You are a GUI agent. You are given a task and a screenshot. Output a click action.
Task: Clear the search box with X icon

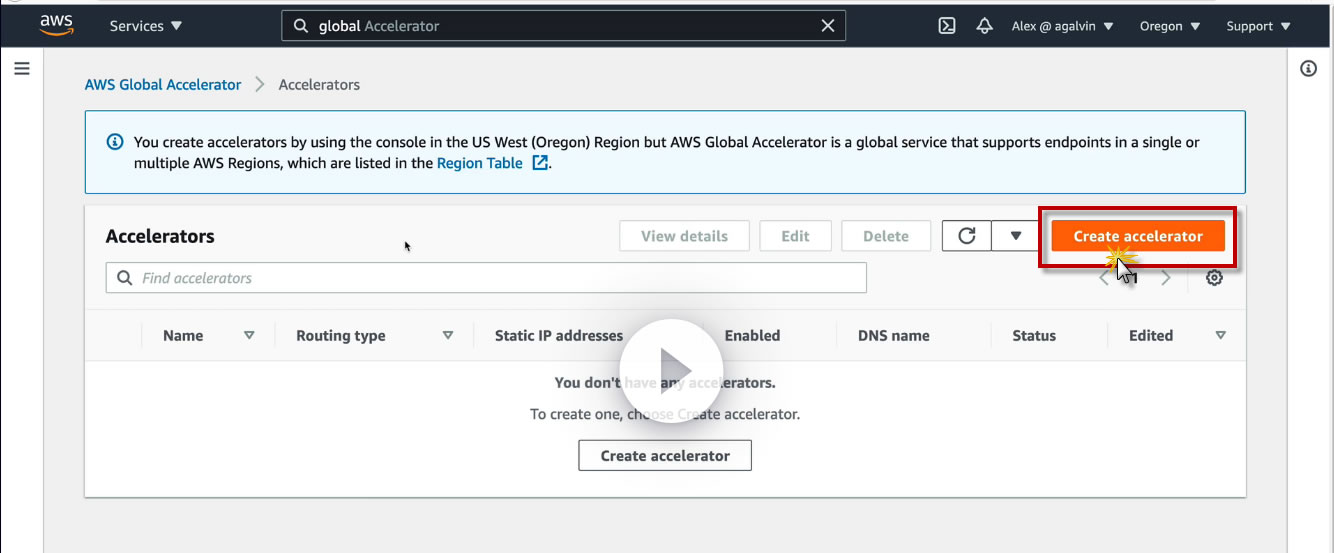pyautogui.click(x=827, y=26)
